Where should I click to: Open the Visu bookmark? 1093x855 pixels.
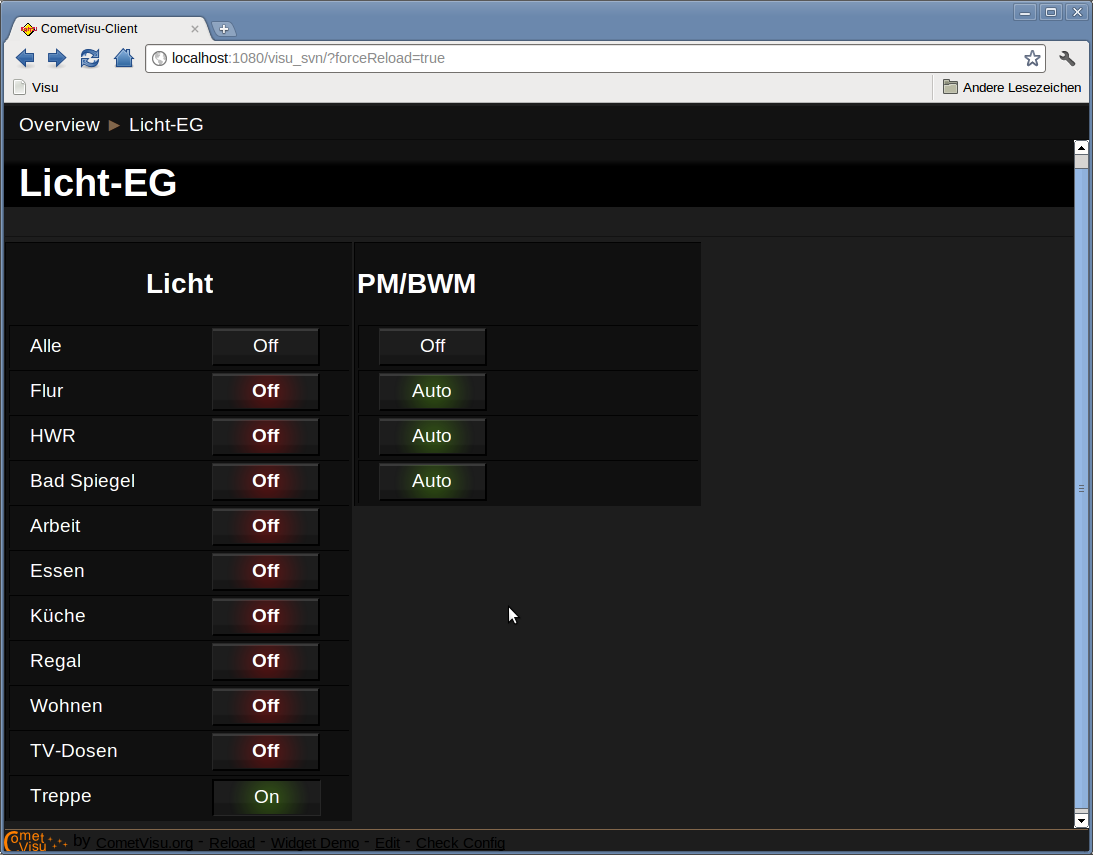coord(36,88)
